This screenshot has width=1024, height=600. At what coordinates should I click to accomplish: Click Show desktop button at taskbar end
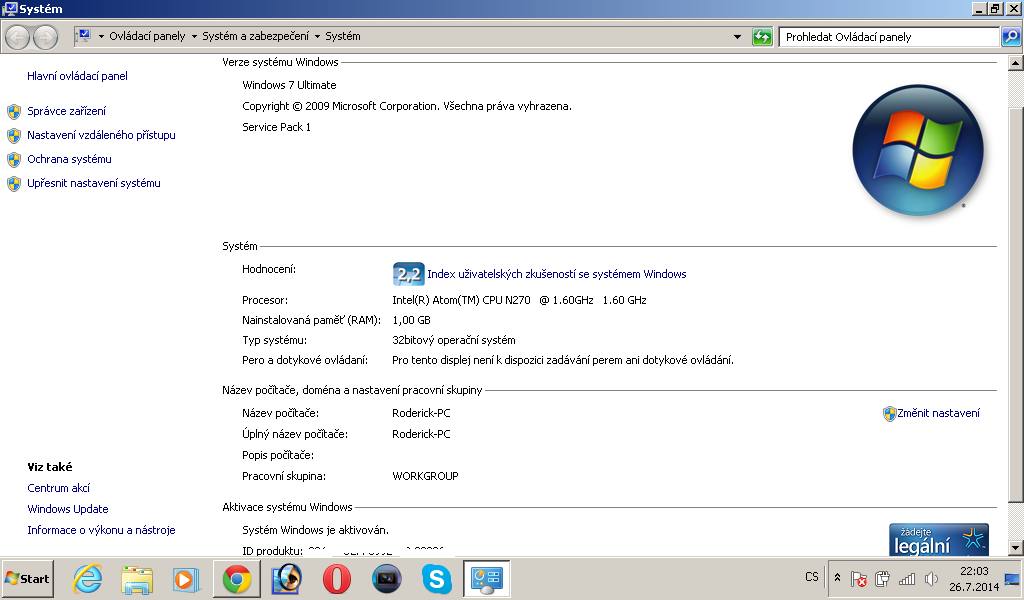point(1012,578)
